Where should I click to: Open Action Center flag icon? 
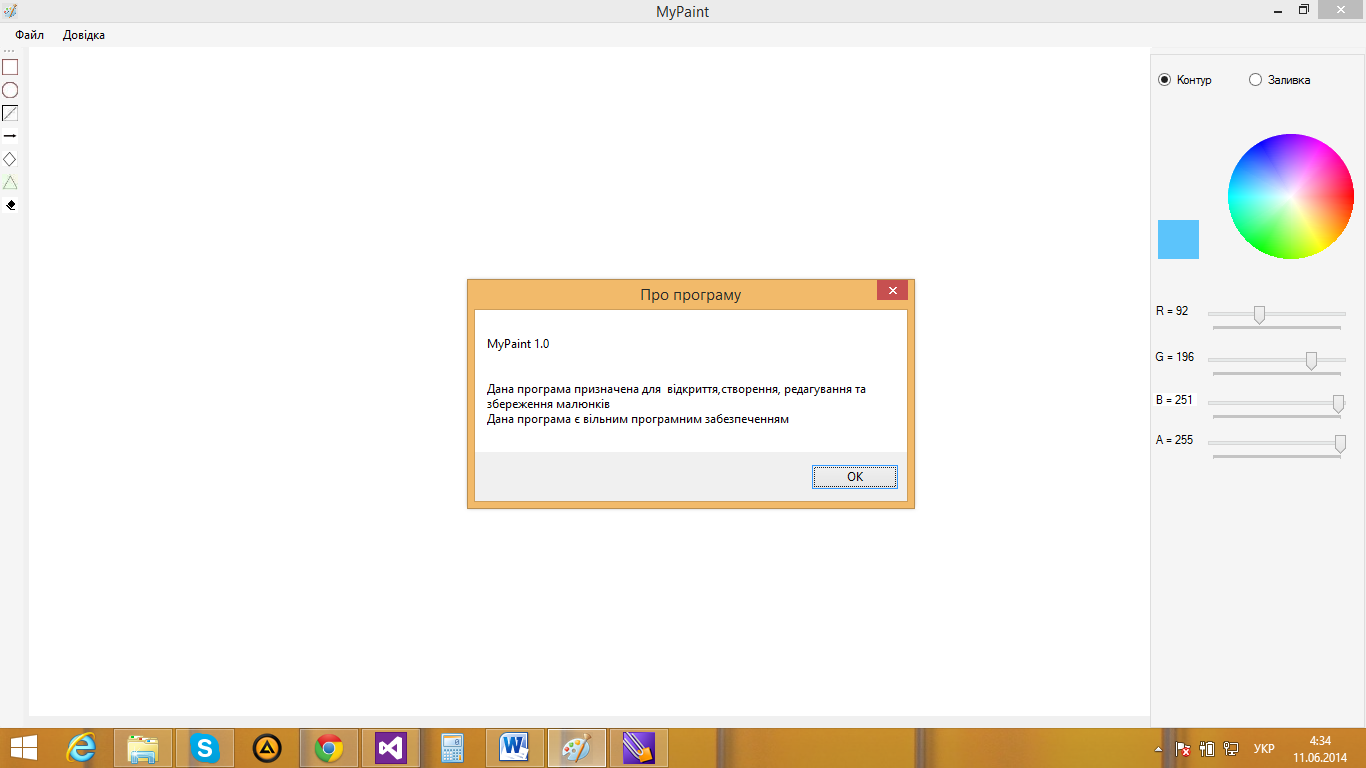click(1182, 748)
